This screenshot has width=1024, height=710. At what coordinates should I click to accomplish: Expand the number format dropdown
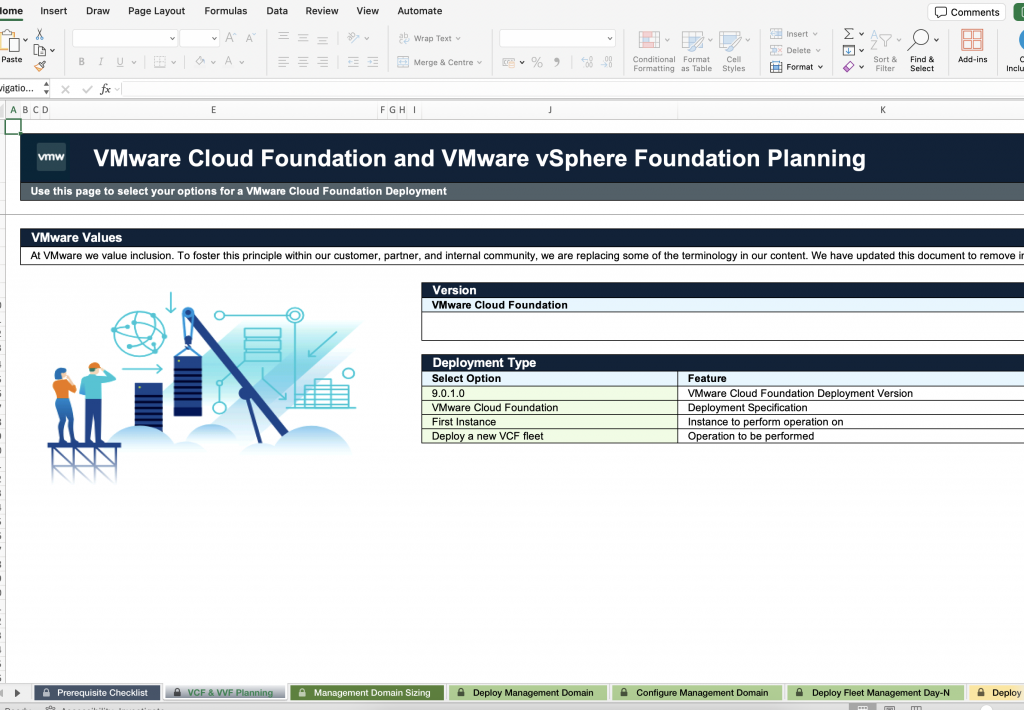(x=609, y=38)
